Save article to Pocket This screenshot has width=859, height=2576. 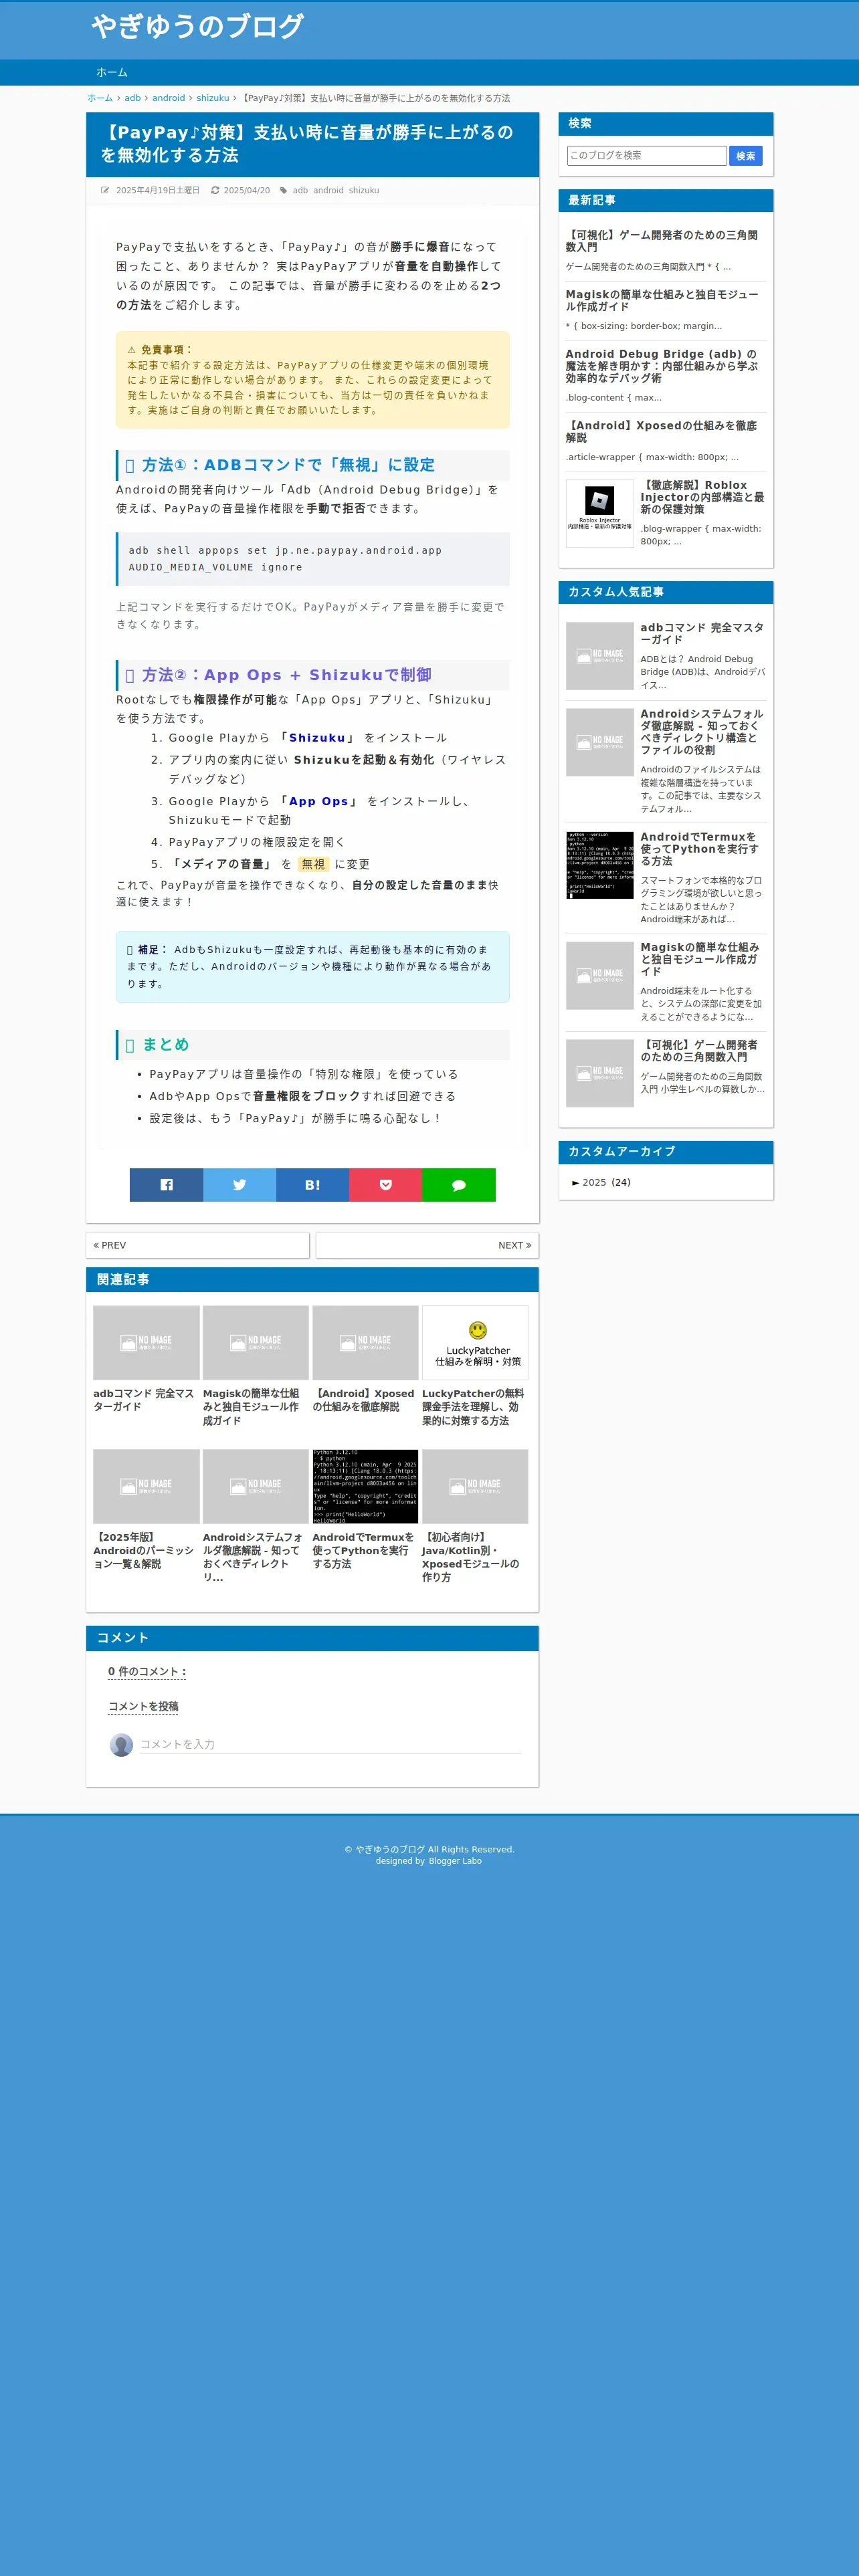click(385, 1184)
